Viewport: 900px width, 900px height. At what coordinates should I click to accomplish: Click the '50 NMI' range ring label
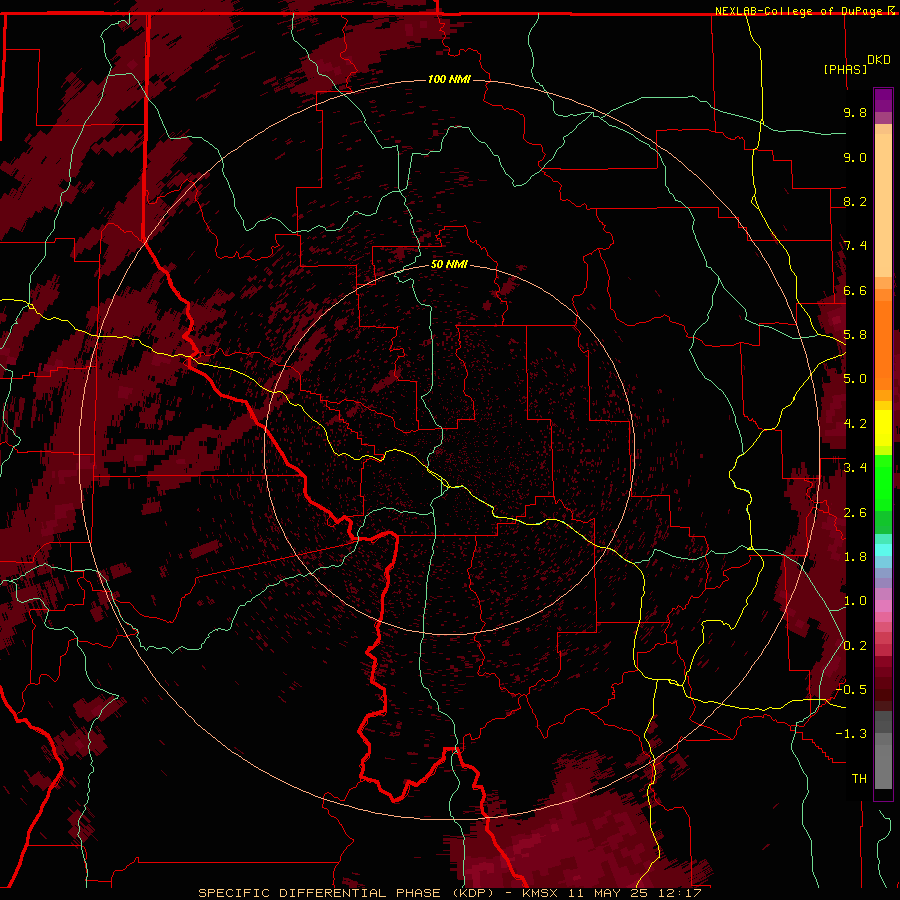pyautogui.click(x=449, y=264)
